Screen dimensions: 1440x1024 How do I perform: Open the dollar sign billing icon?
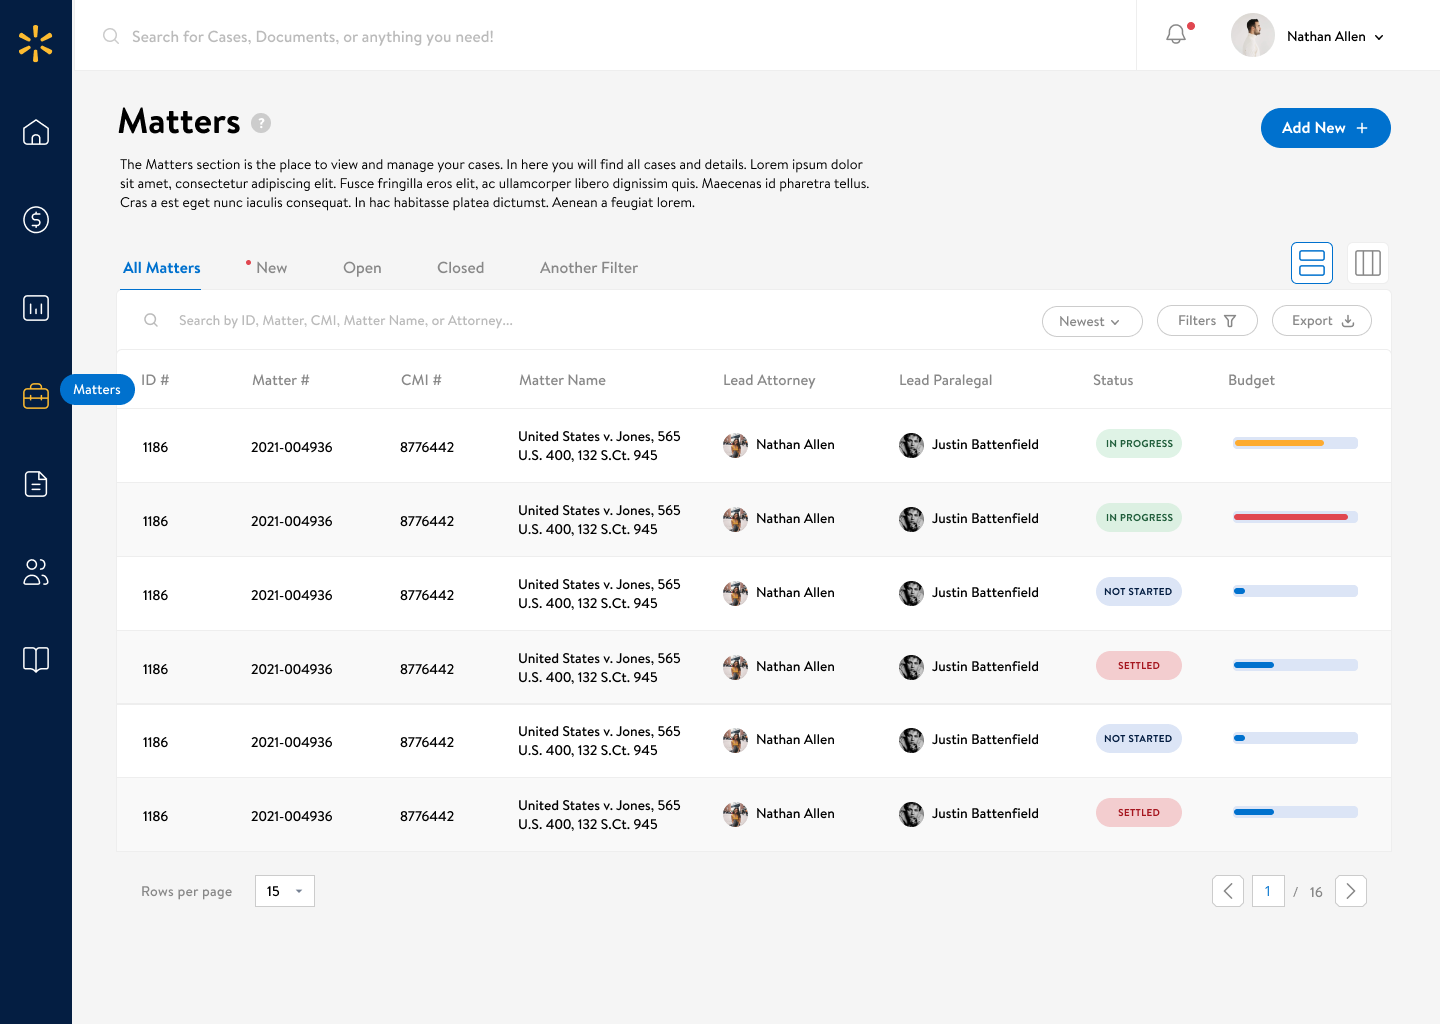coord(36,220)
